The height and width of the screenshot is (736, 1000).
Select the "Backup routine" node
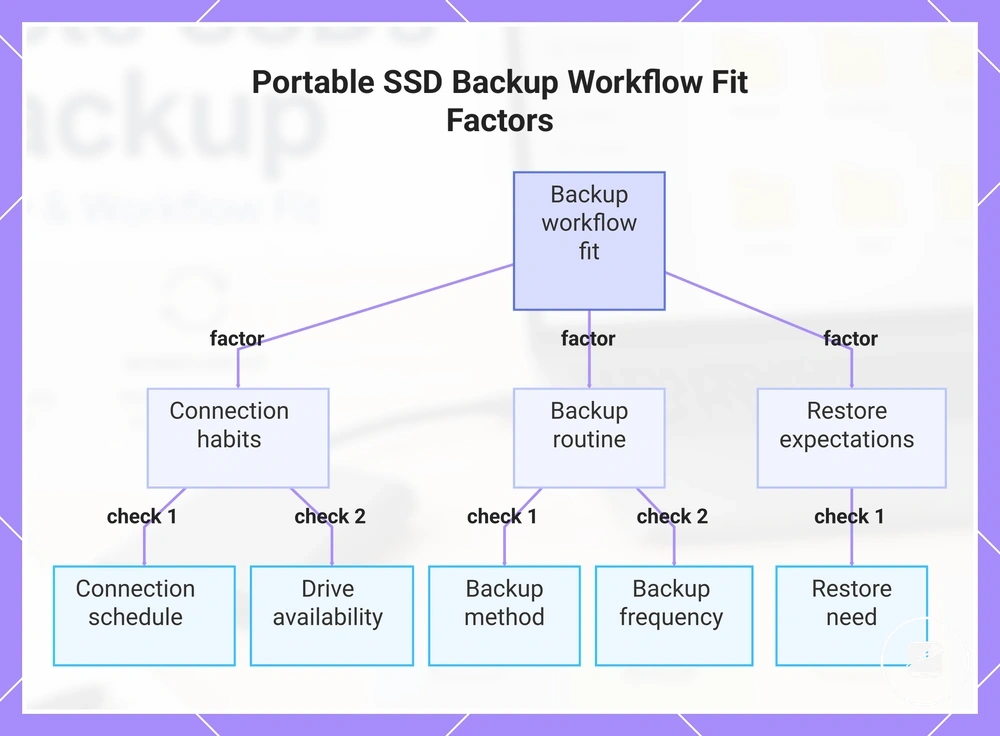[589, 438]
